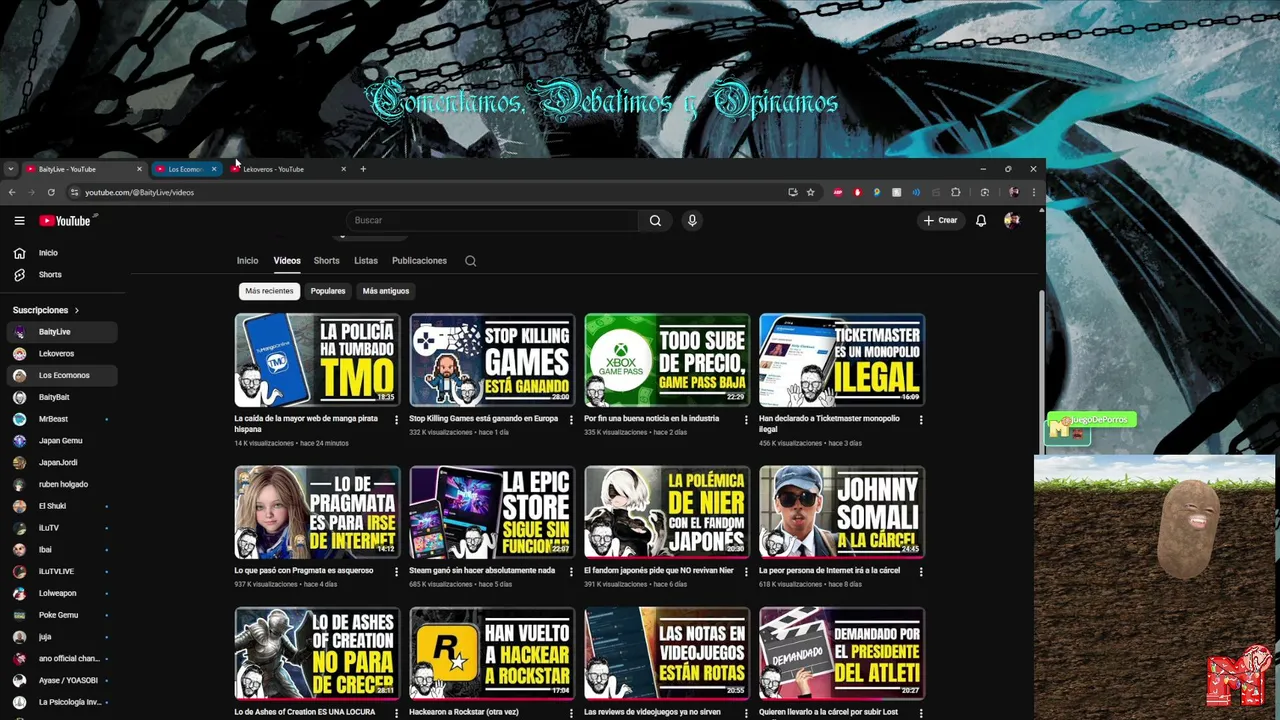Open the Xbox Game Pass video thumbnail
The image size is (1280, 720).
(667, 360)
